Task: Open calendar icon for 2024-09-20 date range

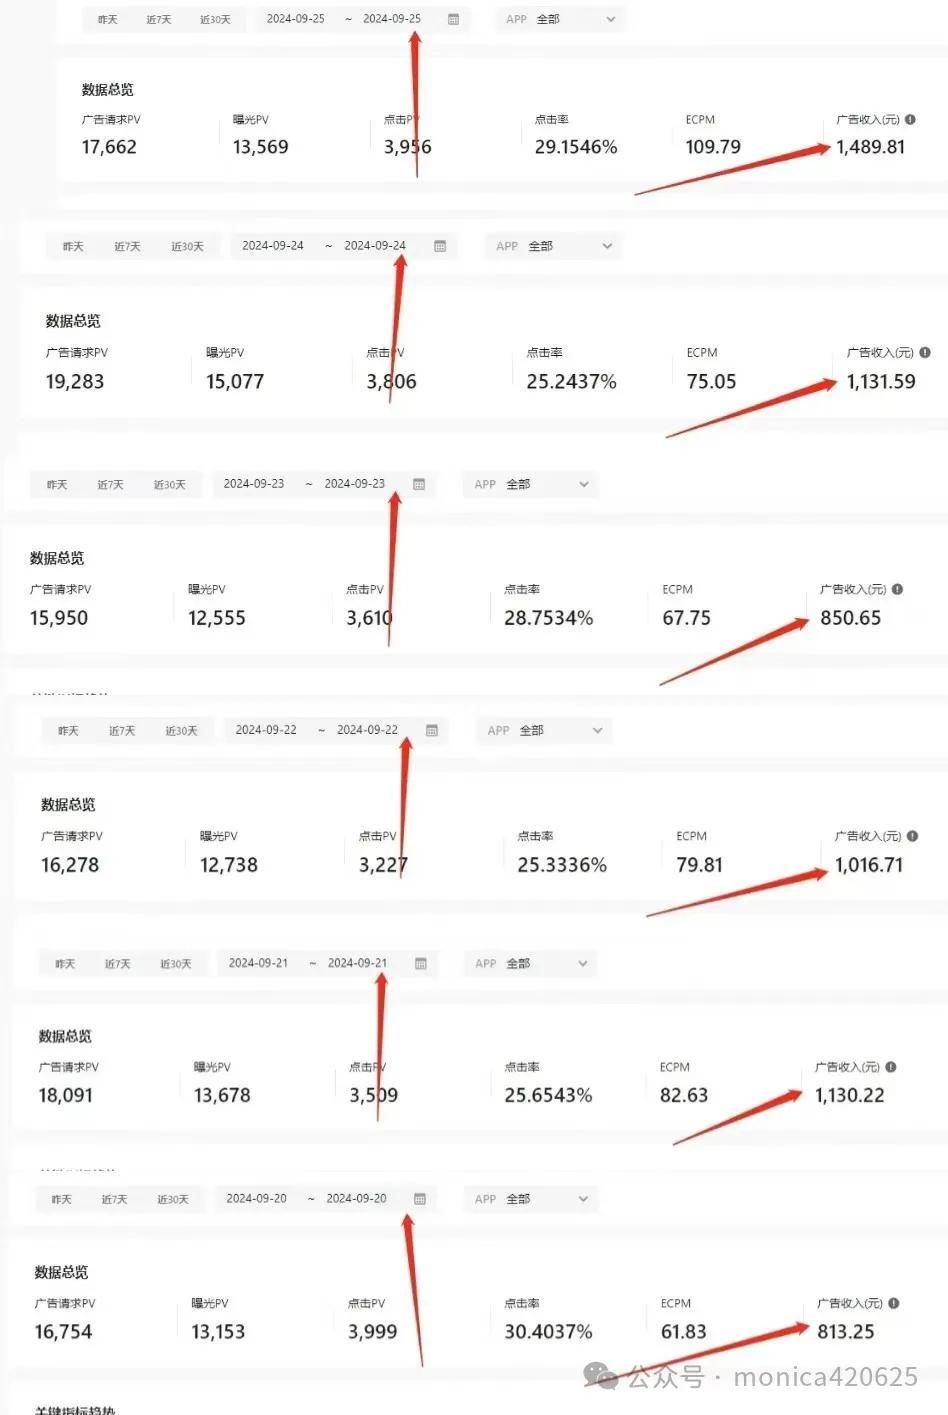Action: tap(420, 1198)
